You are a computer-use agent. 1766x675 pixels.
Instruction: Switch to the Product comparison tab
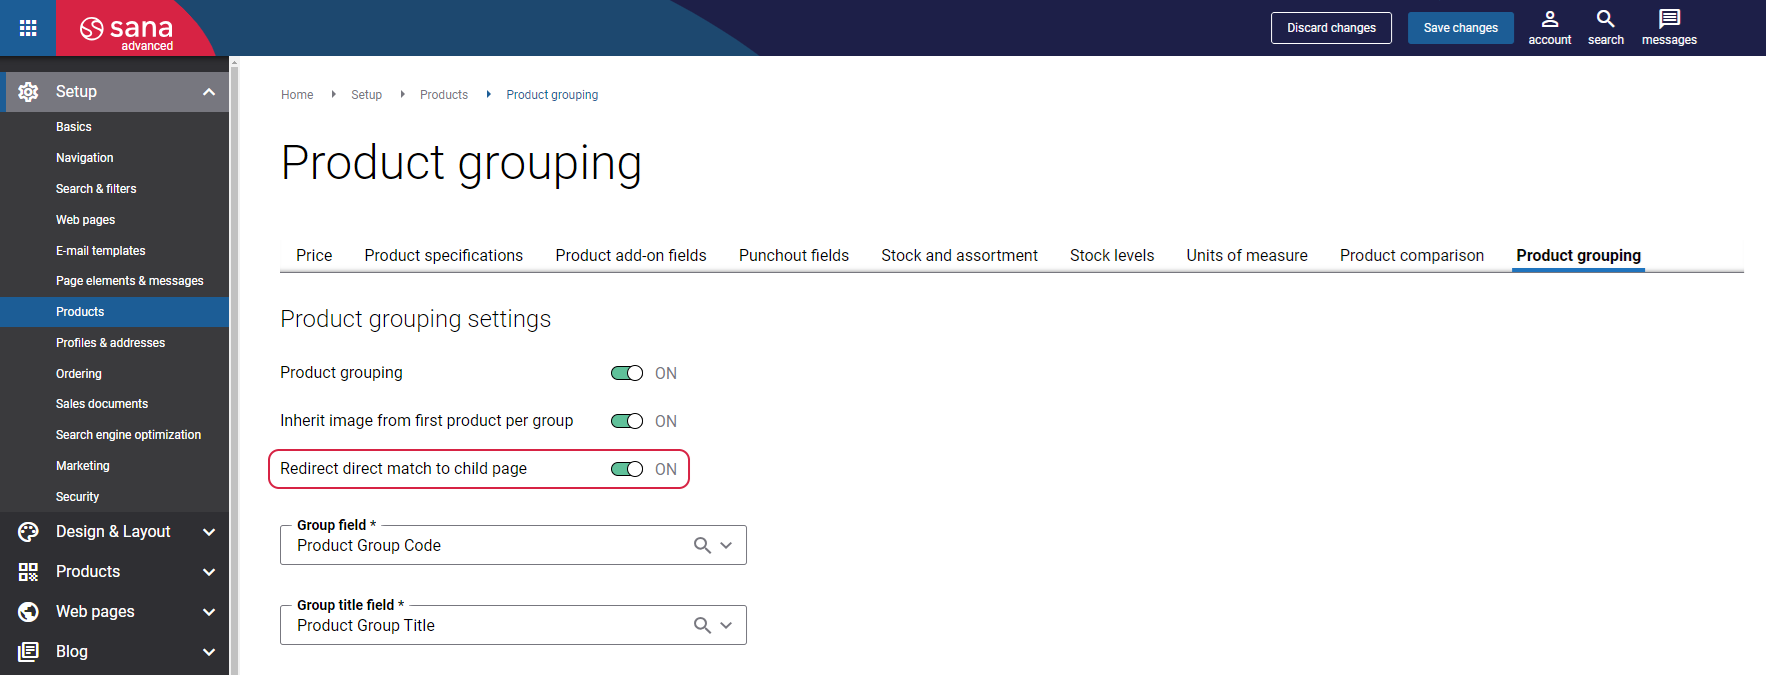point(1412,255)
